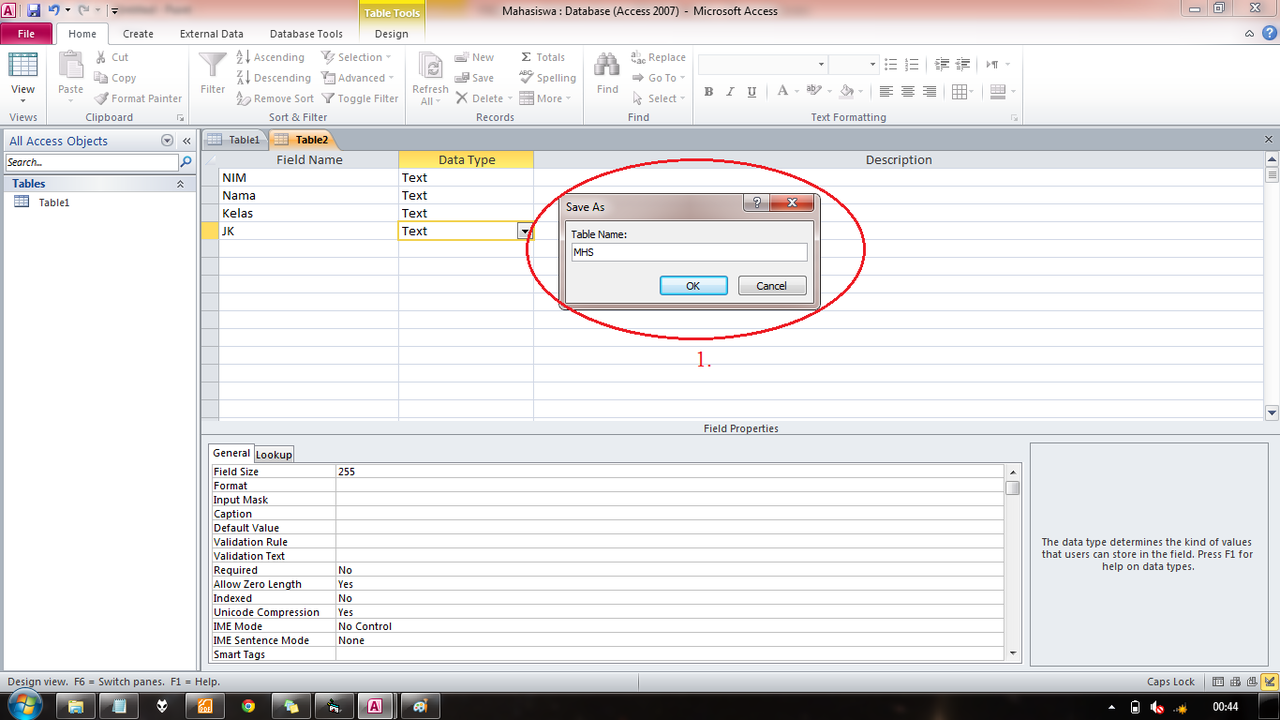This screenshot has width=1280, height=720.
Task: Click the Refresh All icon
Action: (x=430, y=67)
